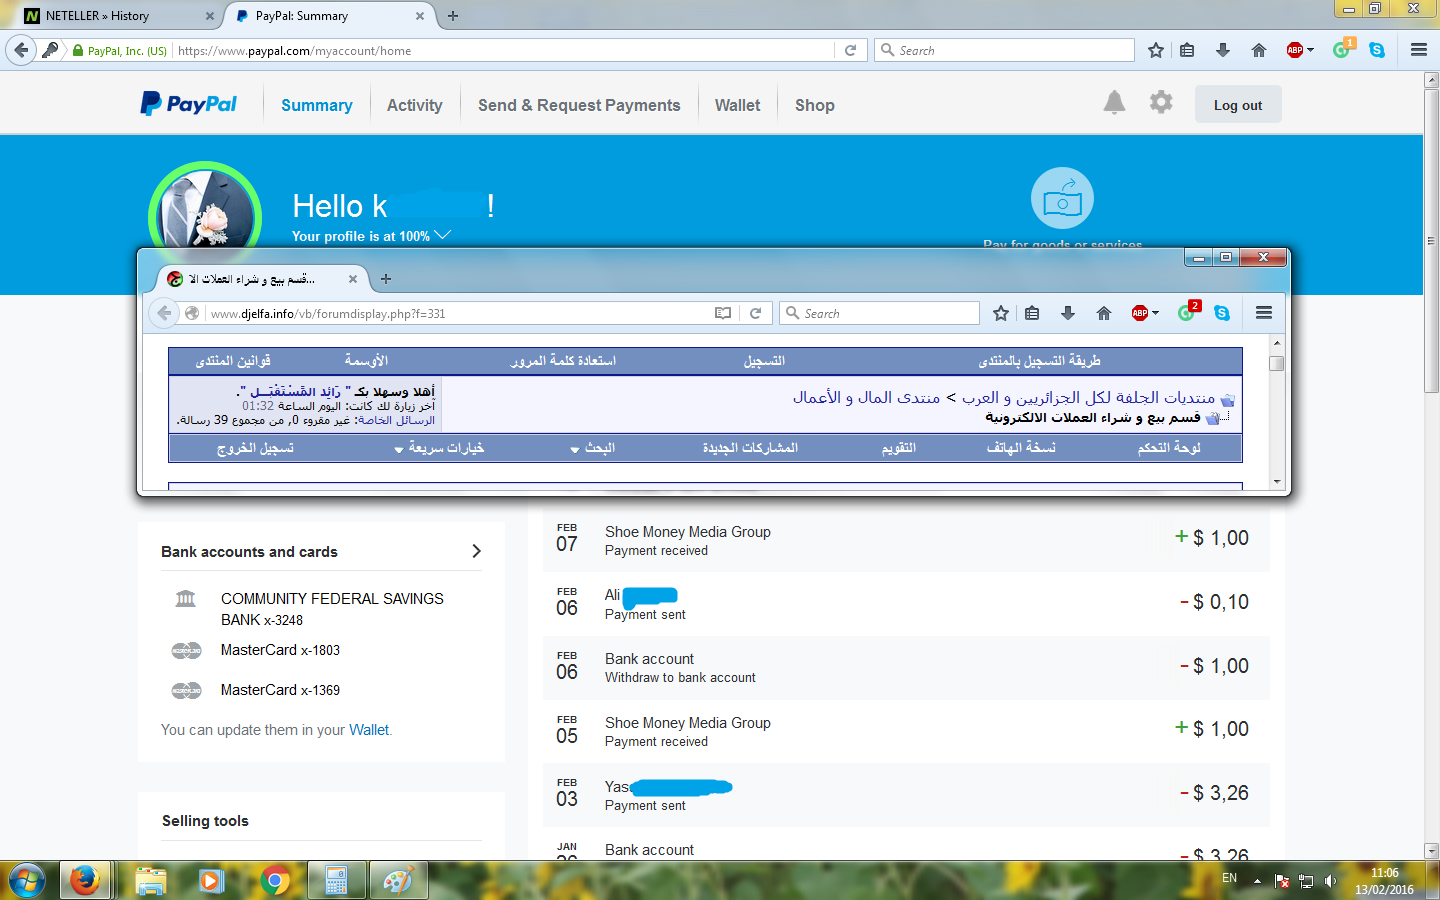Click the main Firefox search box

(1004, 50)
